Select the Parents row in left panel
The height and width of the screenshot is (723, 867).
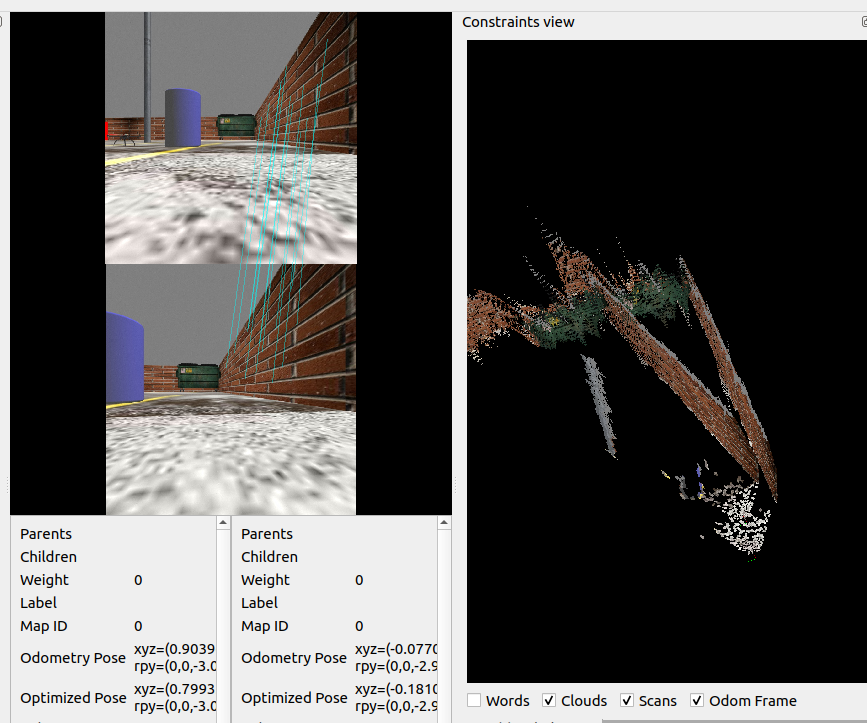click(46, 534)
